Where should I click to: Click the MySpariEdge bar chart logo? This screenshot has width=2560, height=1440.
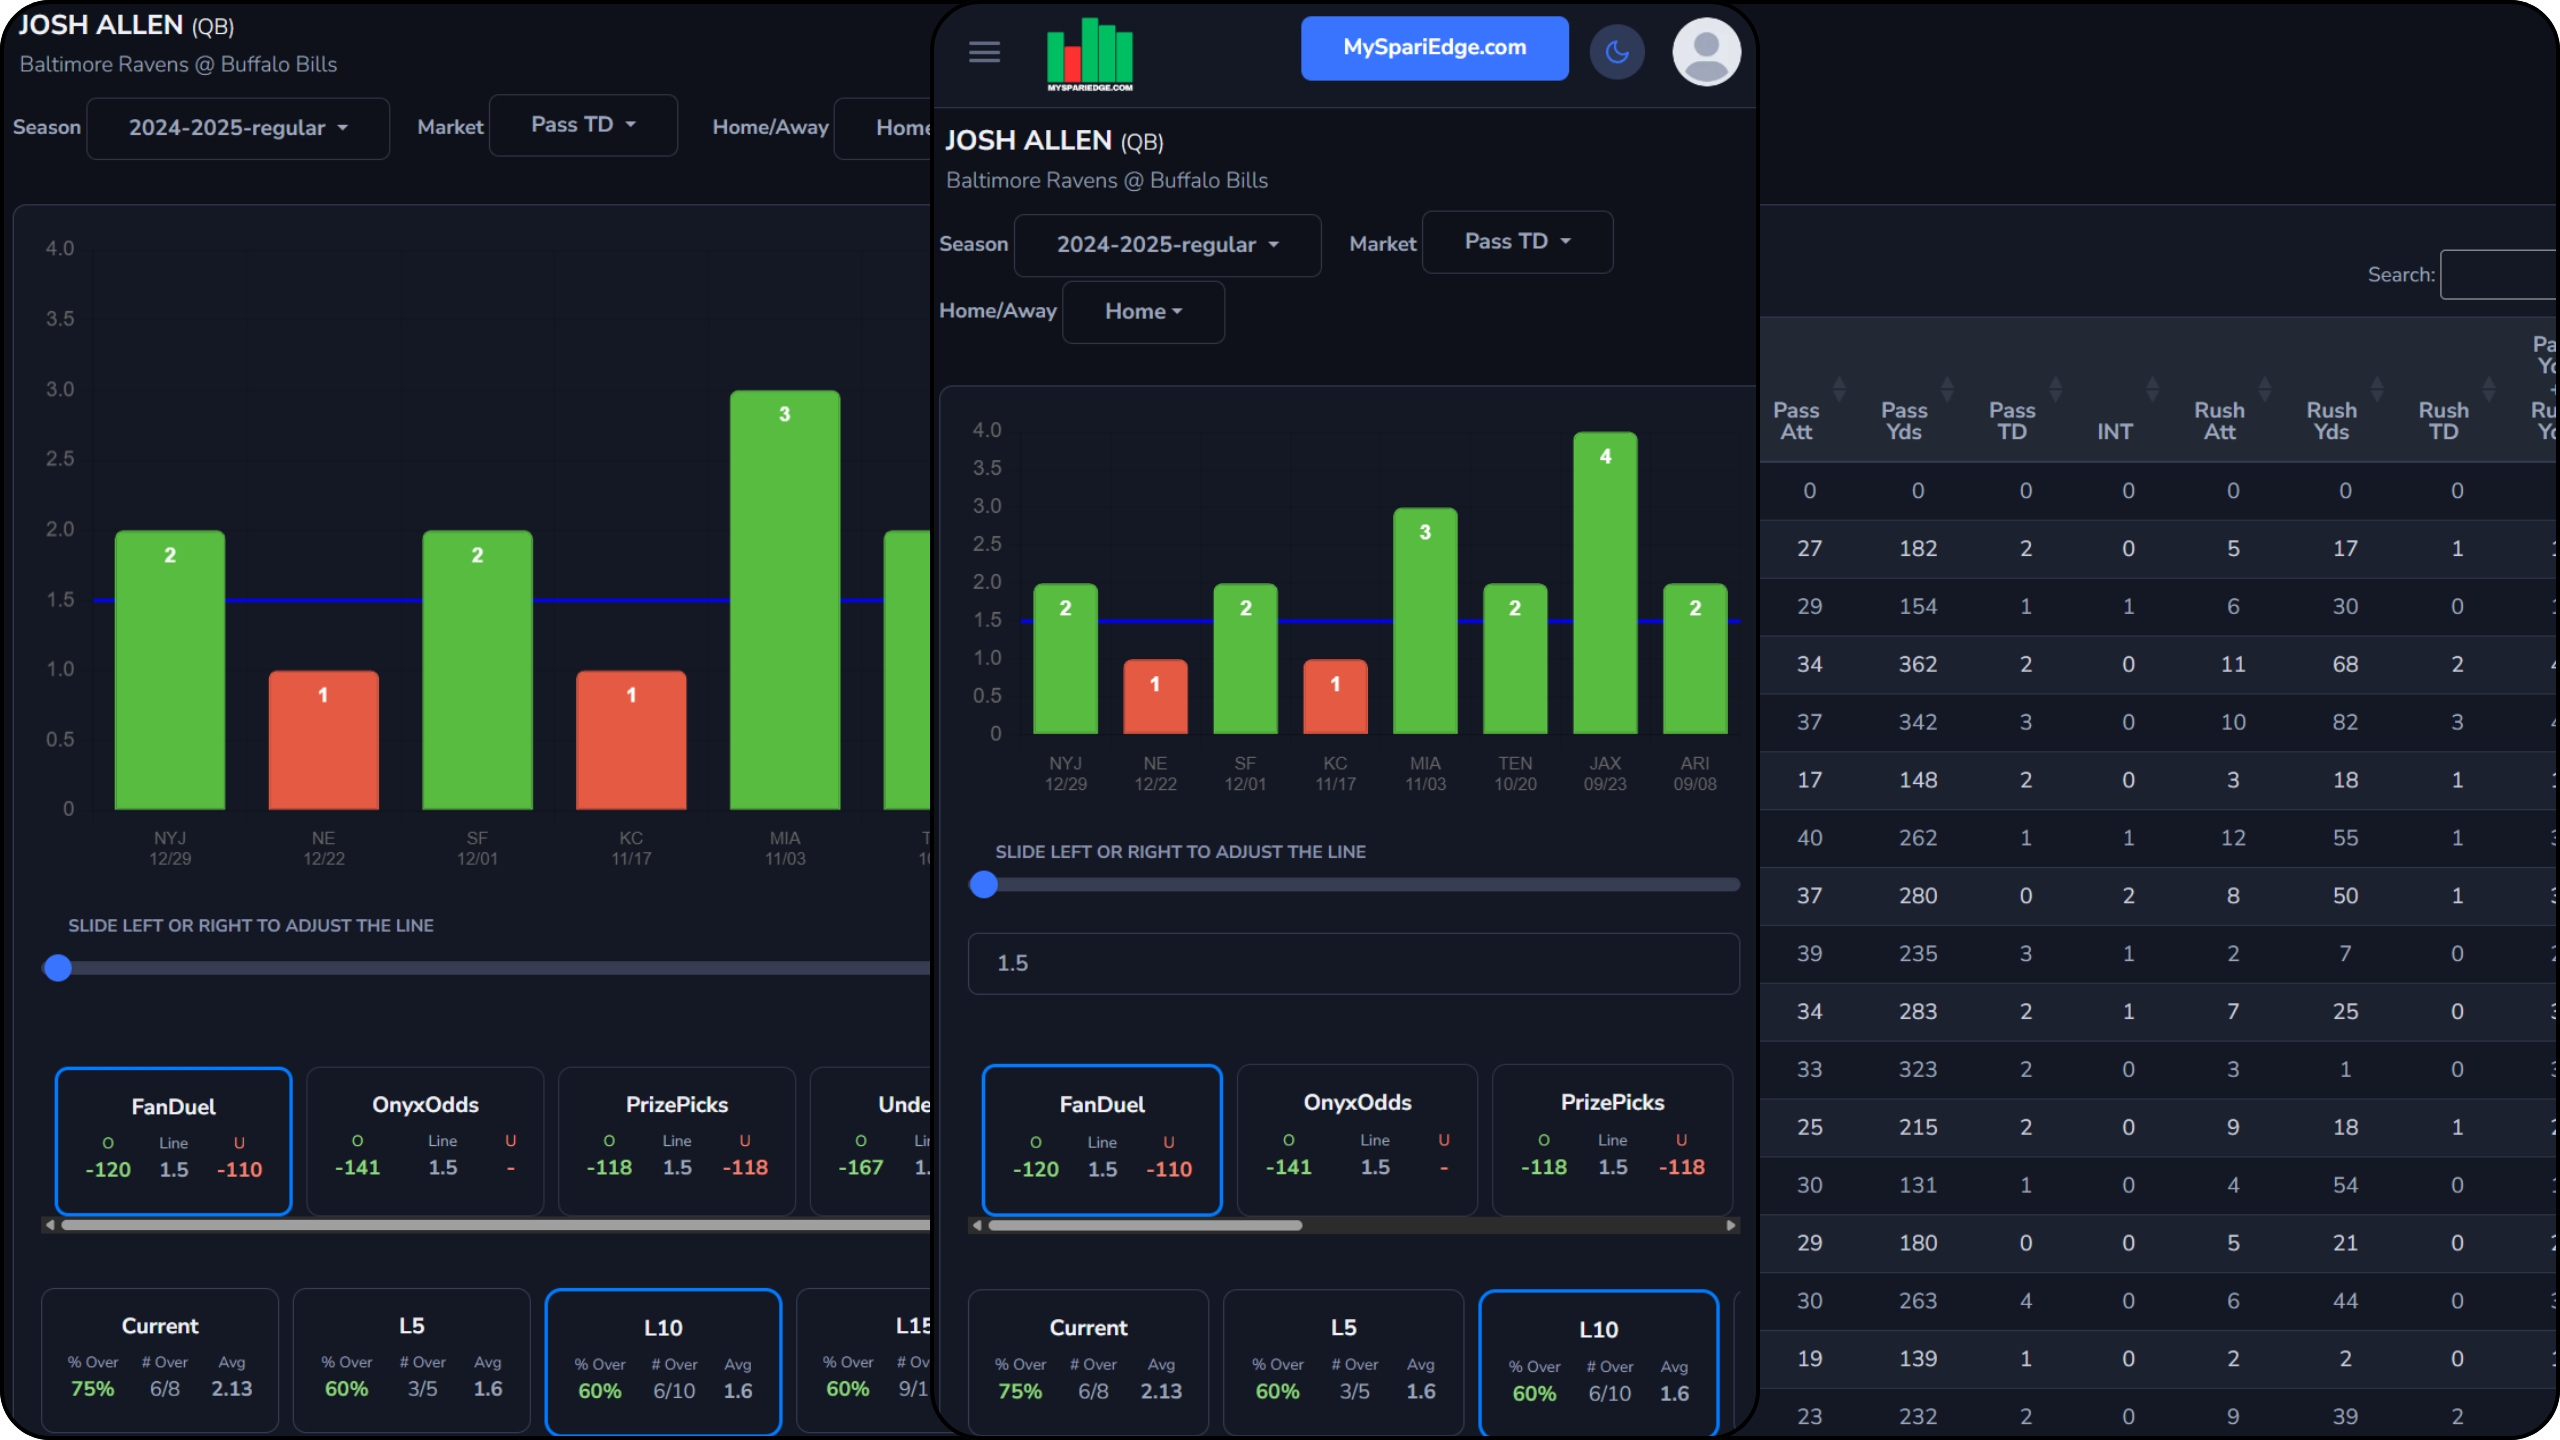click(1089, 55)
